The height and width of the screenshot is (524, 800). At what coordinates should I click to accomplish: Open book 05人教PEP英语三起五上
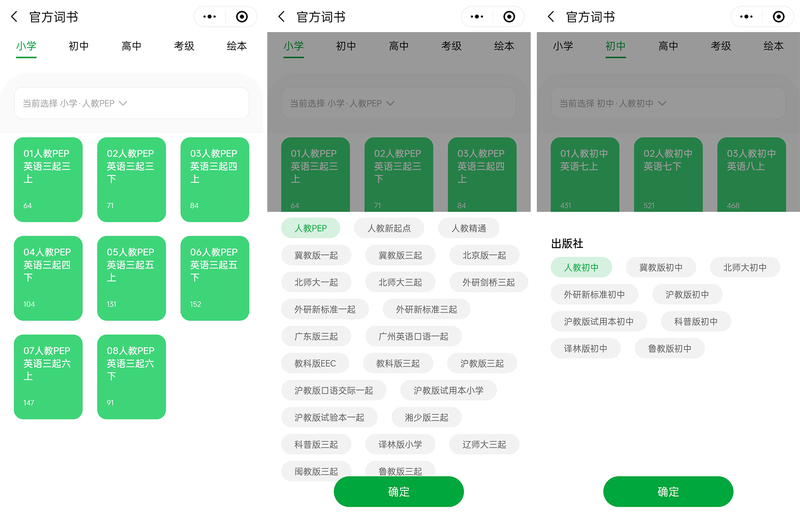(132, 278)
